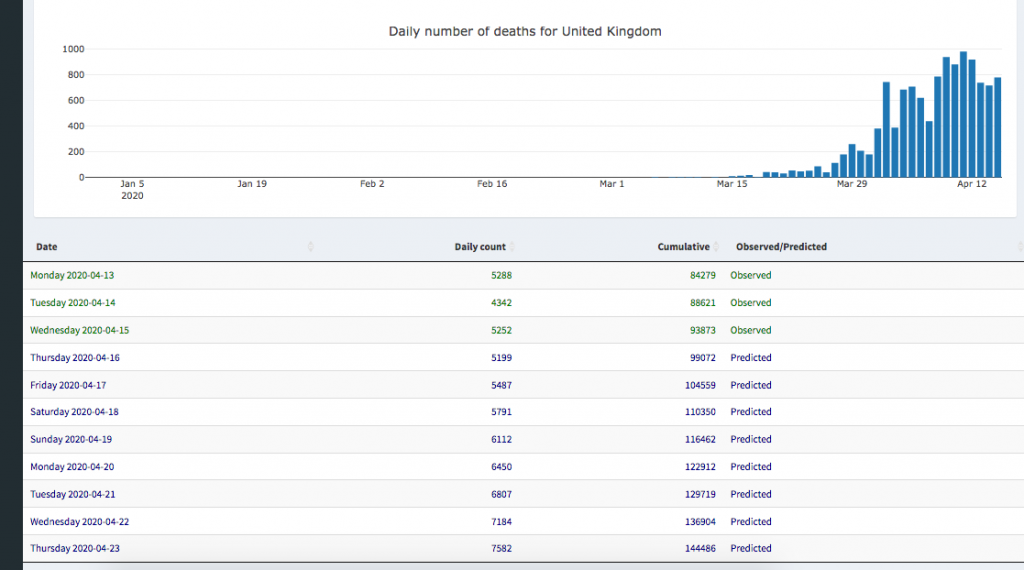This screenshot has height=570, width=1024.
Task: Select the Thursday 2020-04-23 row date
Action: click(x=75, y=548)
